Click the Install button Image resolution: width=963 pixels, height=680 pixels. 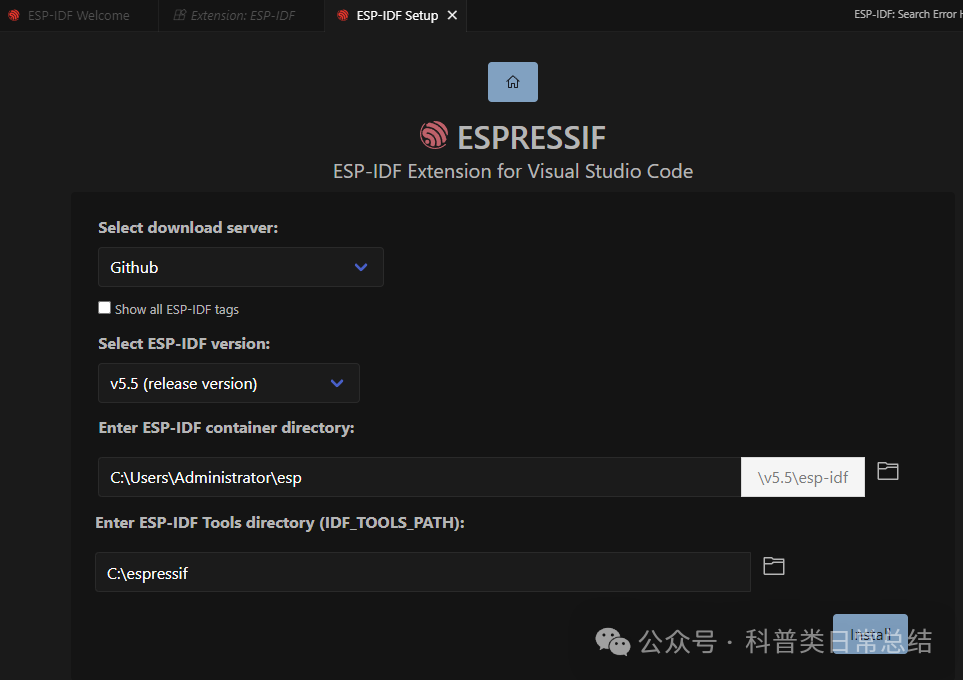[x=870, y=634]
